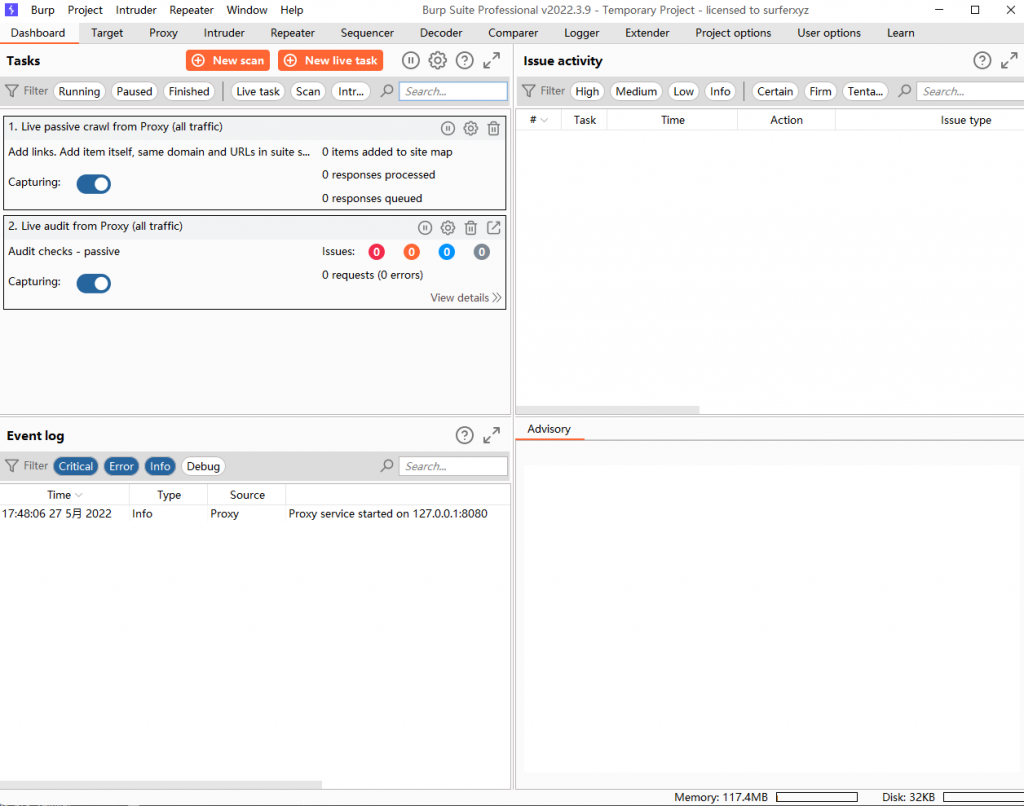Open the Help menu
The image size is (1024, 806).
(292, 10)
